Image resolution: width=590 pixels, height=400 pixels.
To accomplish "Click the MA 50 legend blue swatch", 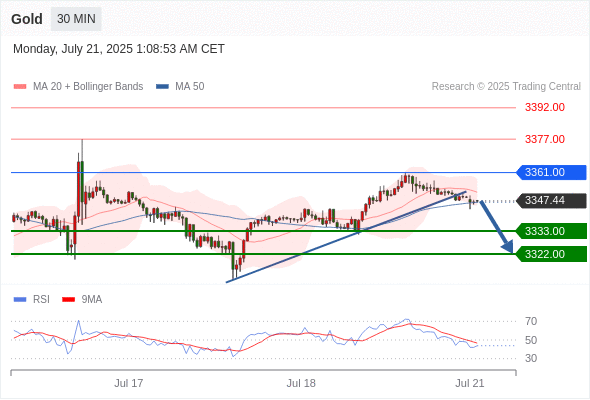I will [x=162, y=87].
